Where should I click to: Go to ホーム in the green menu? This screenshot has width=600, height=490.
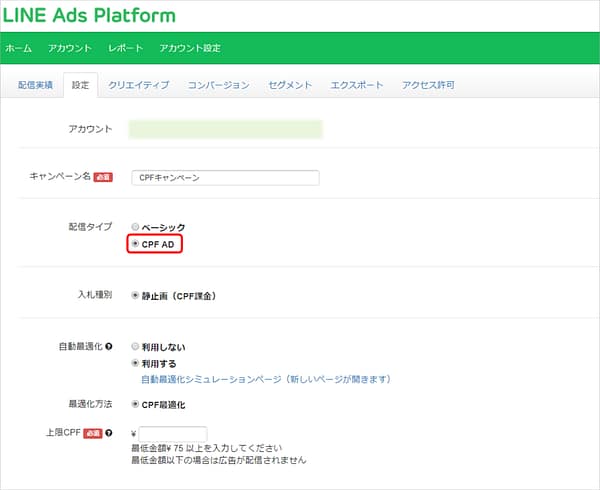point(19,48)
